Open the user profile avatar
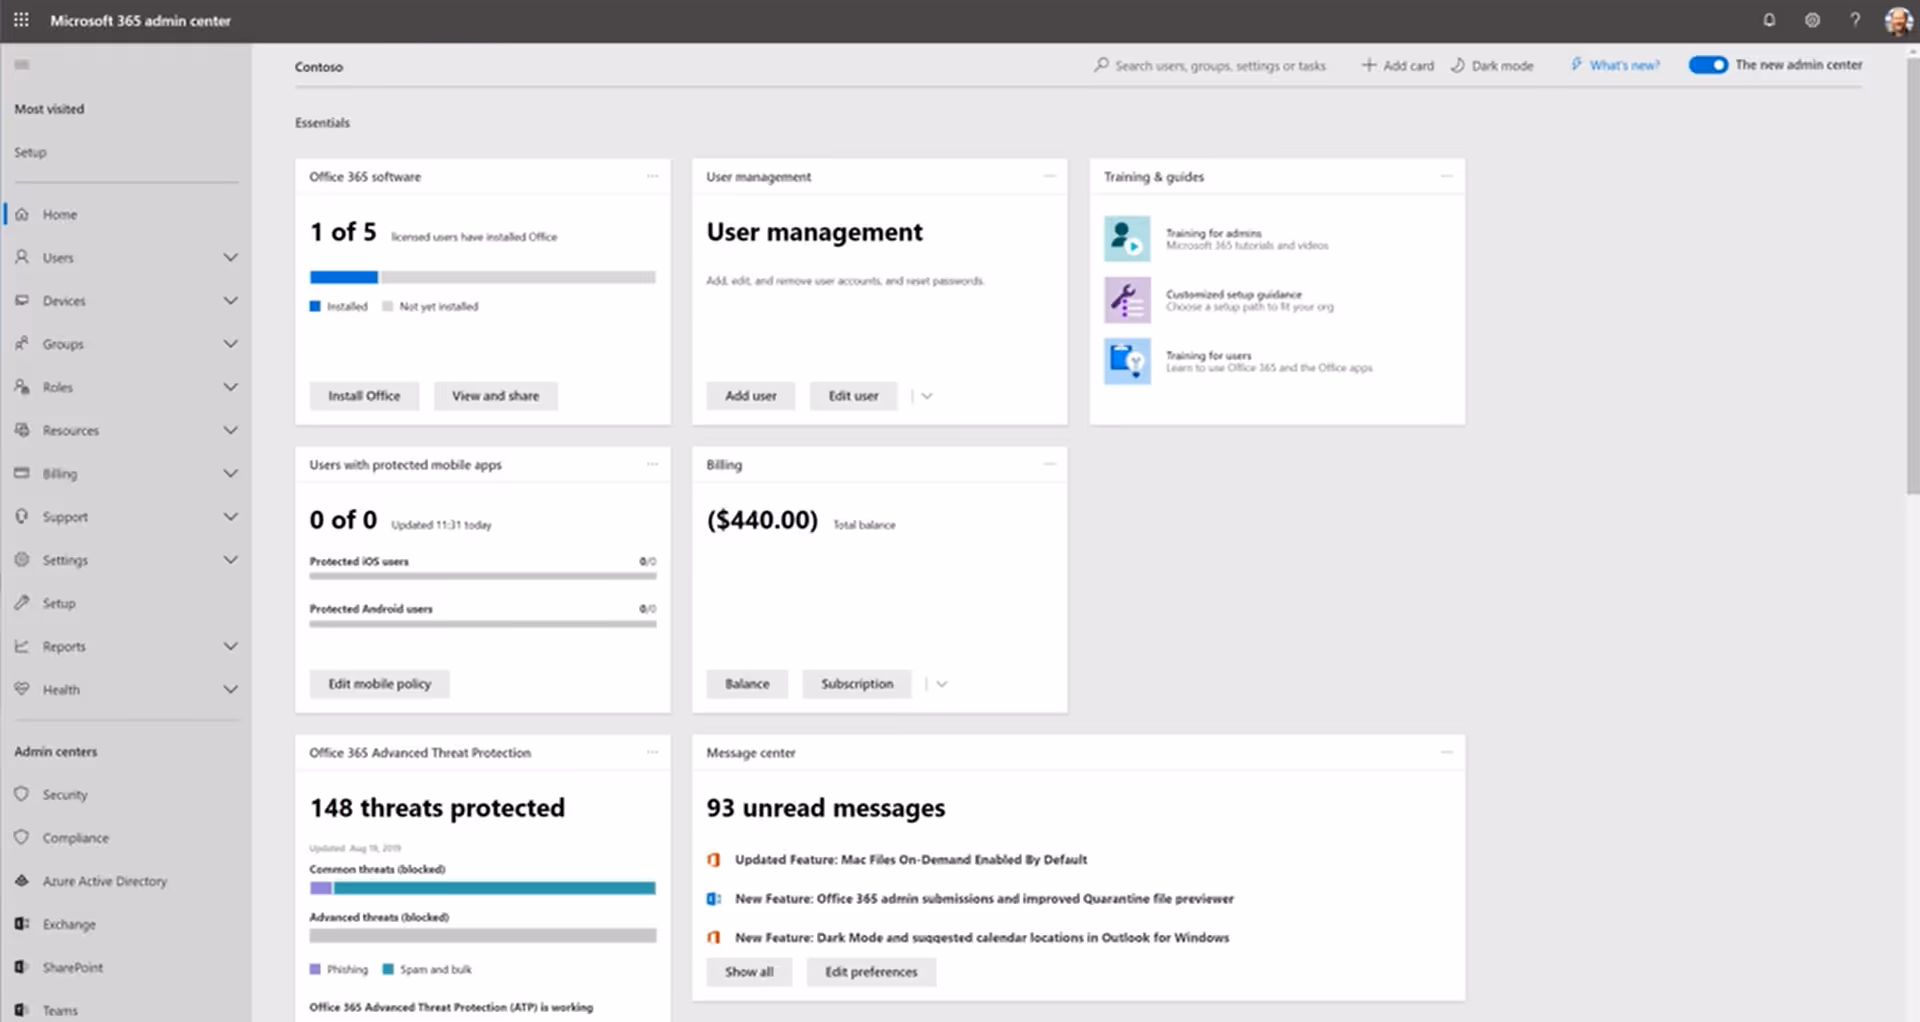The image size is (1920, 1022). [x=1898, y=20]
